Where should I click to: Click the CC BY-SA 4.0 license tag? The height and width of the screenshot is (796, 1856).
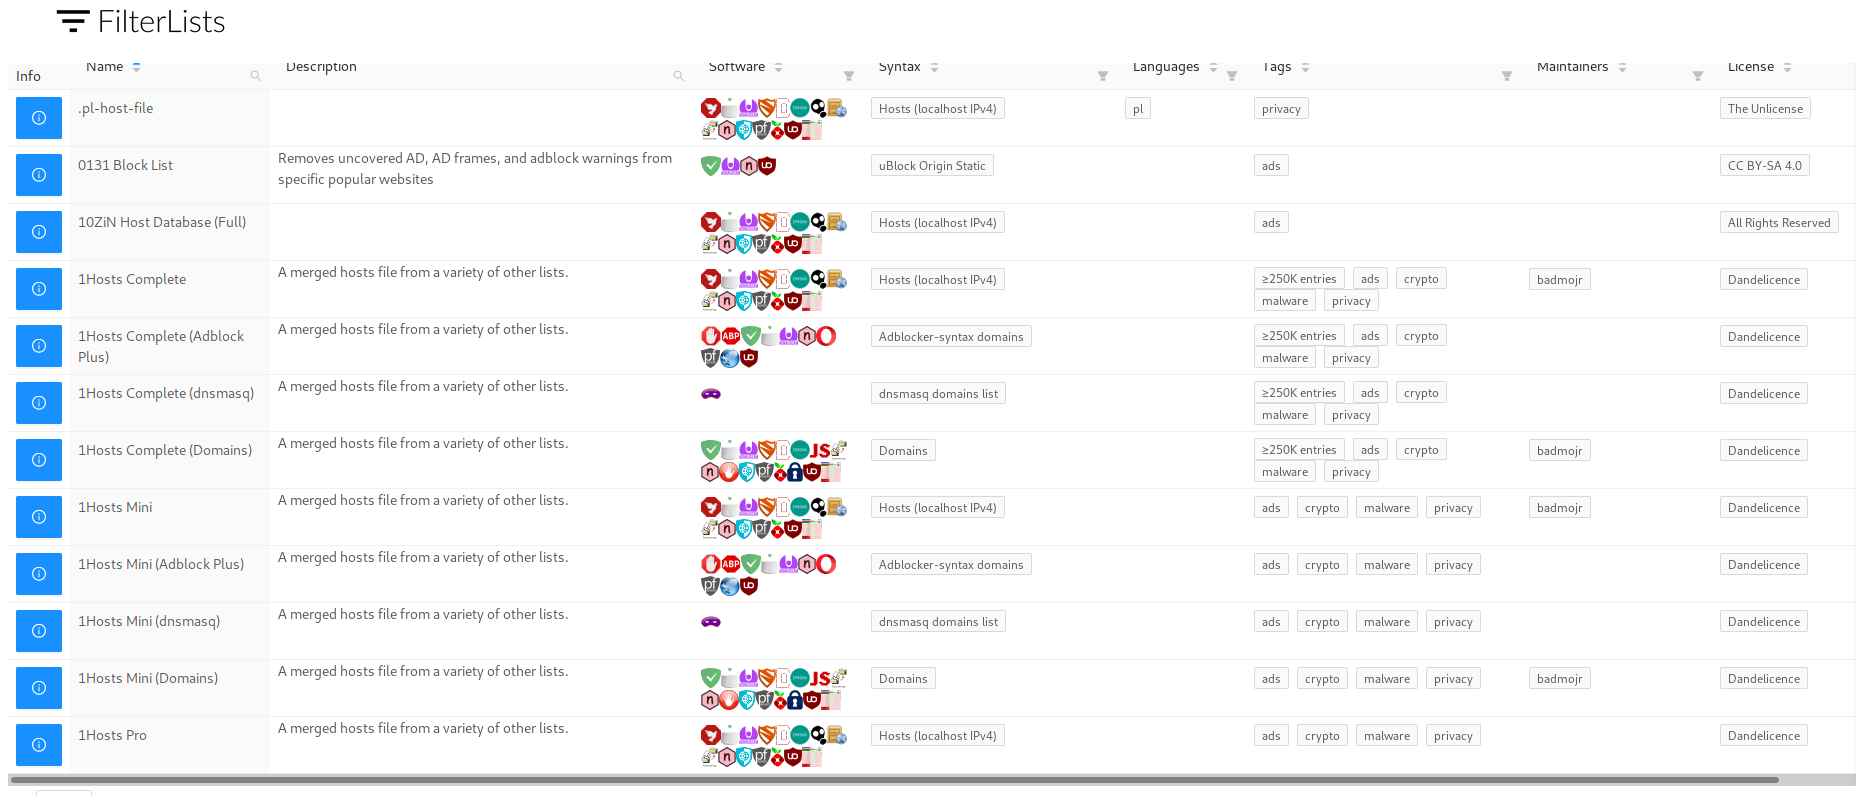(1764, 166)
